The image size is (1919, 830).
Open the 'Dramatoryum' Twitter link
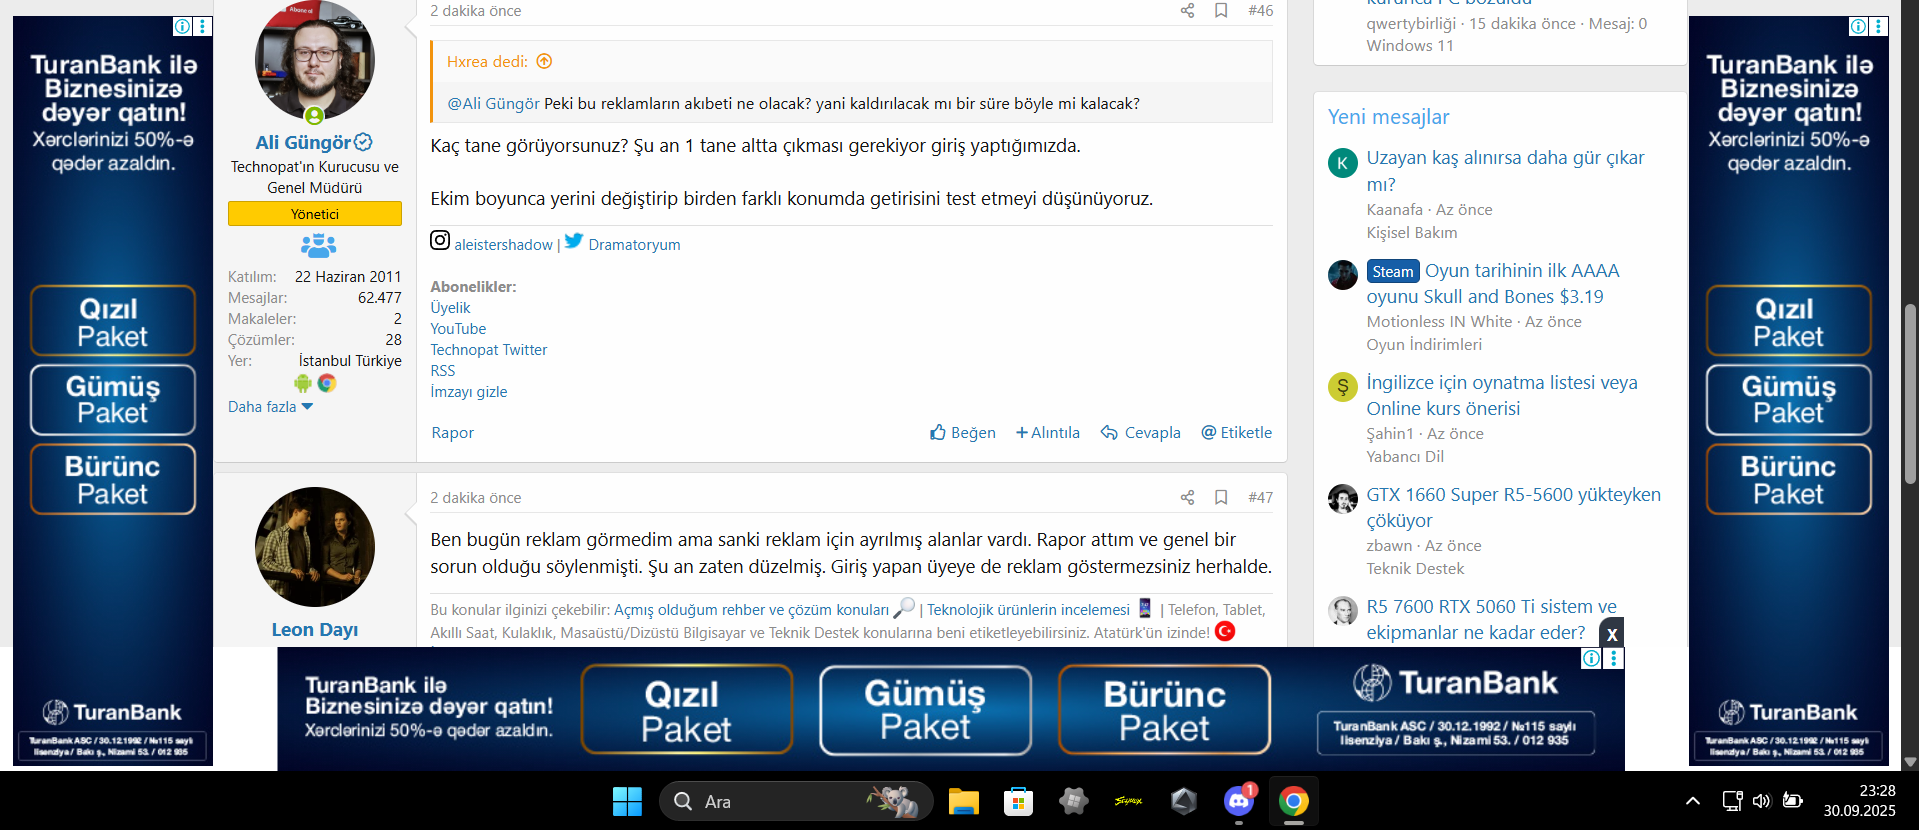pos(634,245)
